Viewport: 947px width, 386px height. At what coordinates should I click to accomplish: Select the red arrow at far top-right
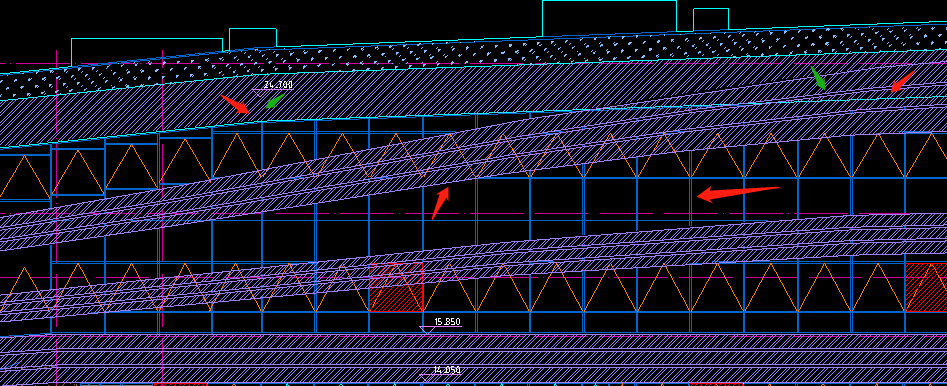pyautogui.click(x=903, y=81)
